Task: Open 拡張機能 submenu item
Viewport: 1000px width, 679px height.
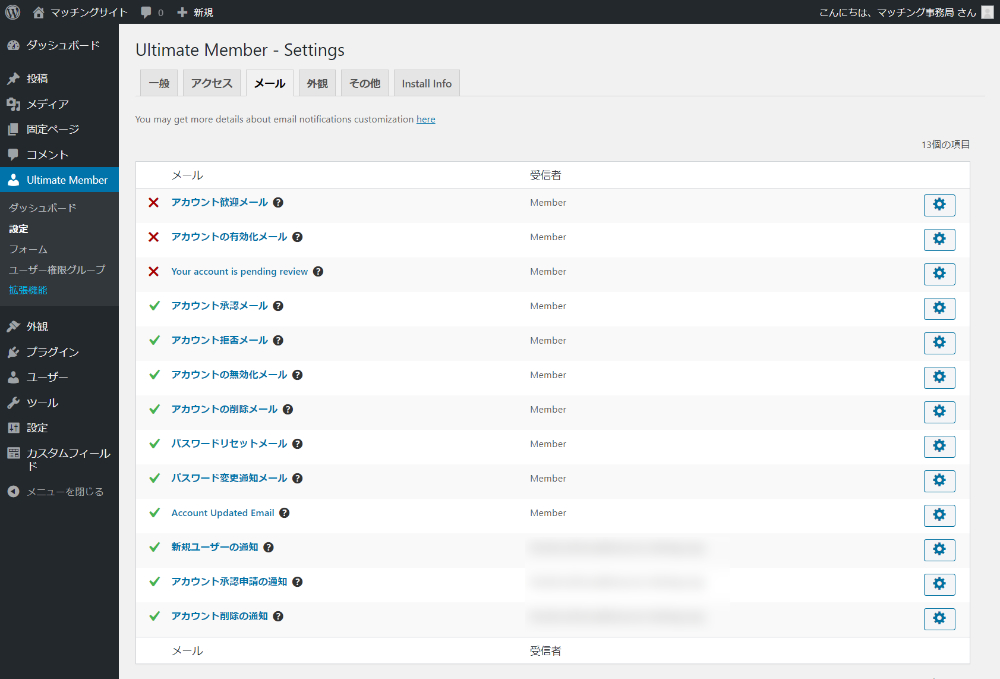Action: [28, 290]
